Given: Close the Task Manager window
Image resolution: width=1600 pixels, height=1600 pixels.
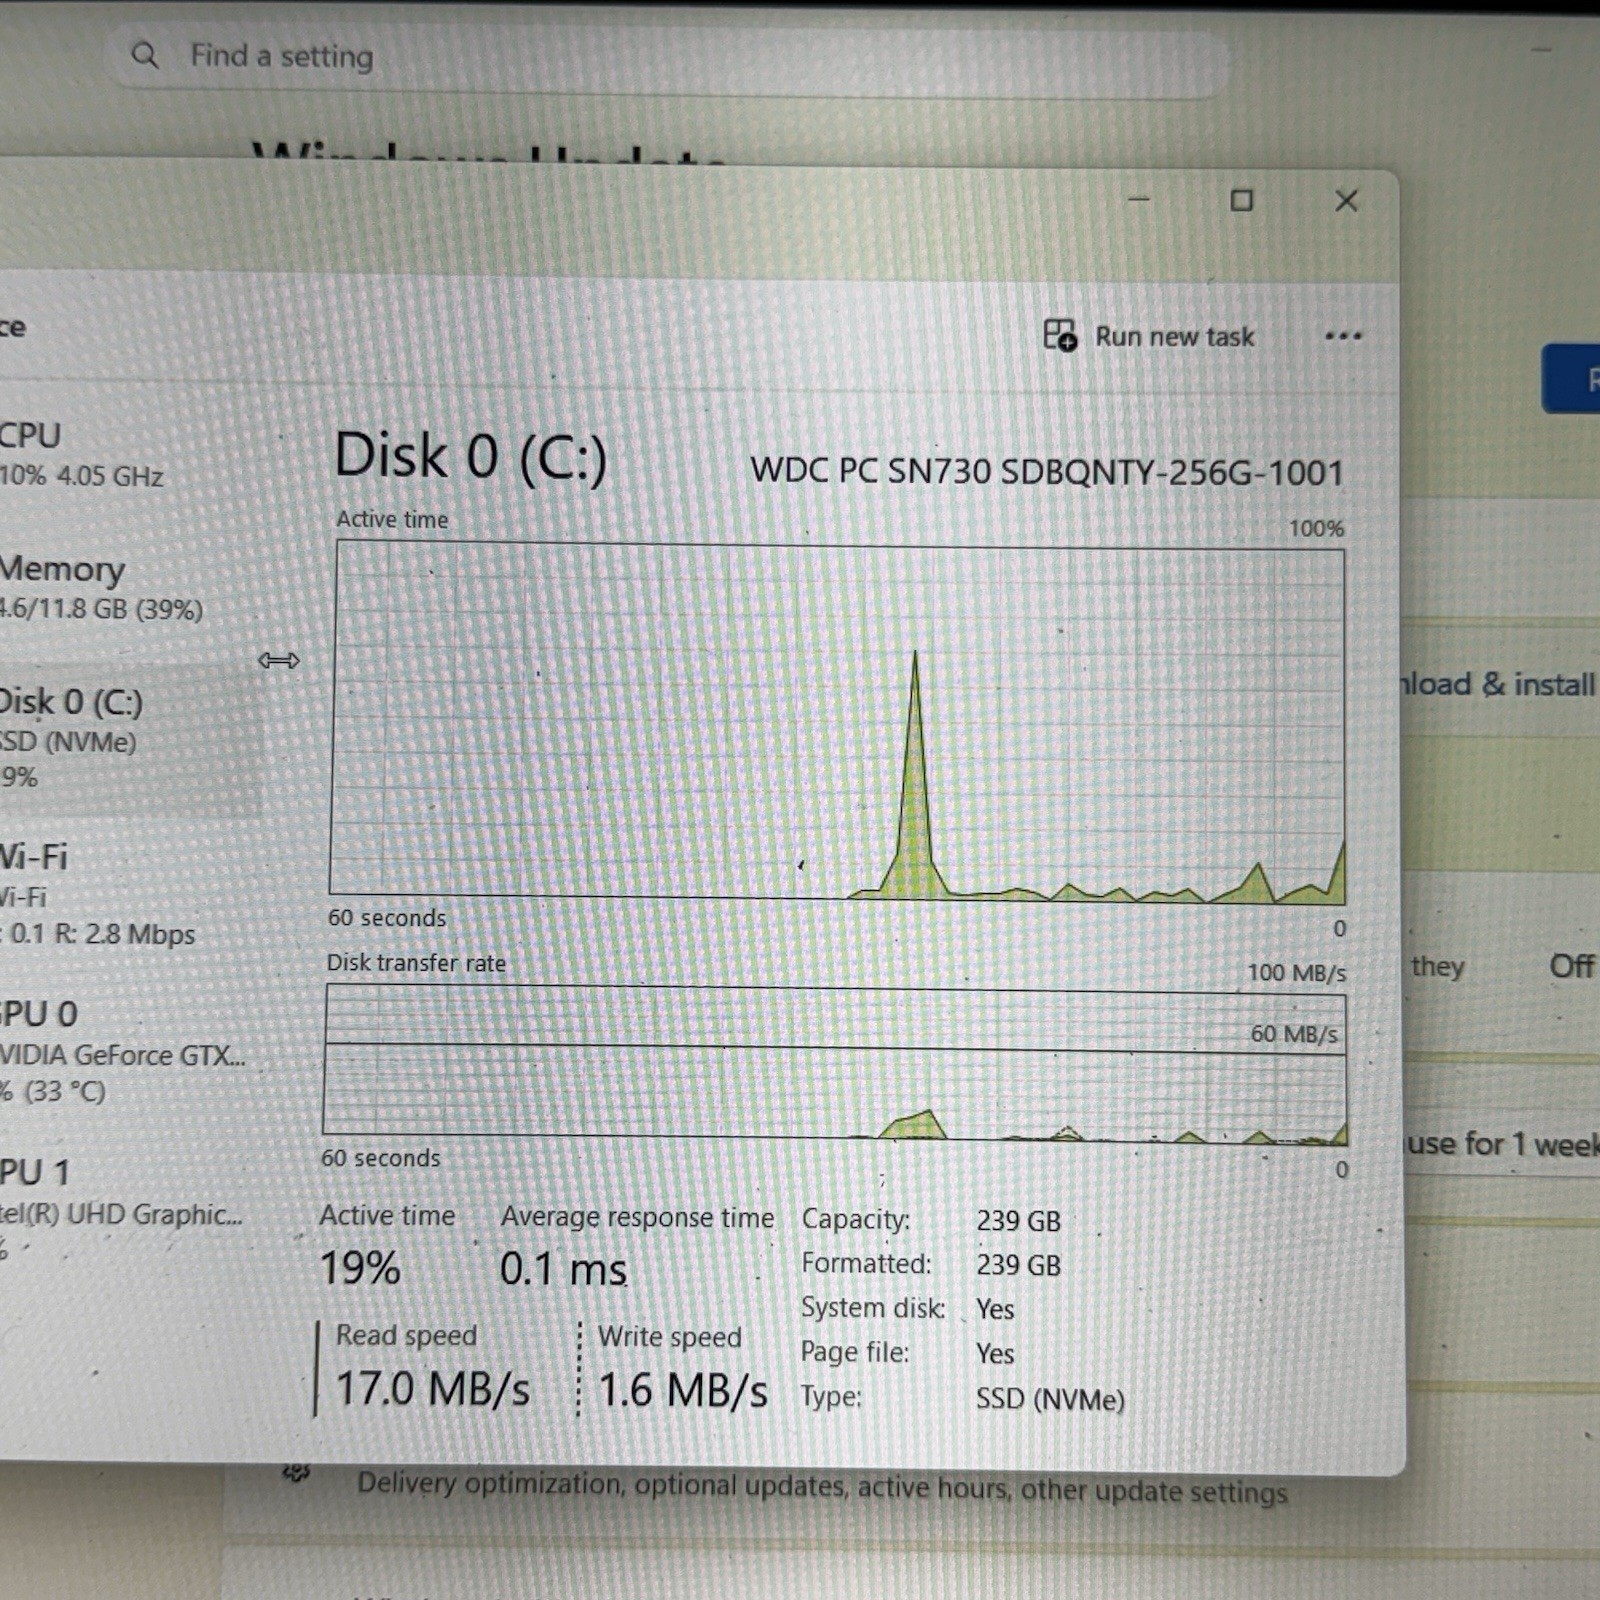Looking at the screenshot, I should pos(1346,201).
